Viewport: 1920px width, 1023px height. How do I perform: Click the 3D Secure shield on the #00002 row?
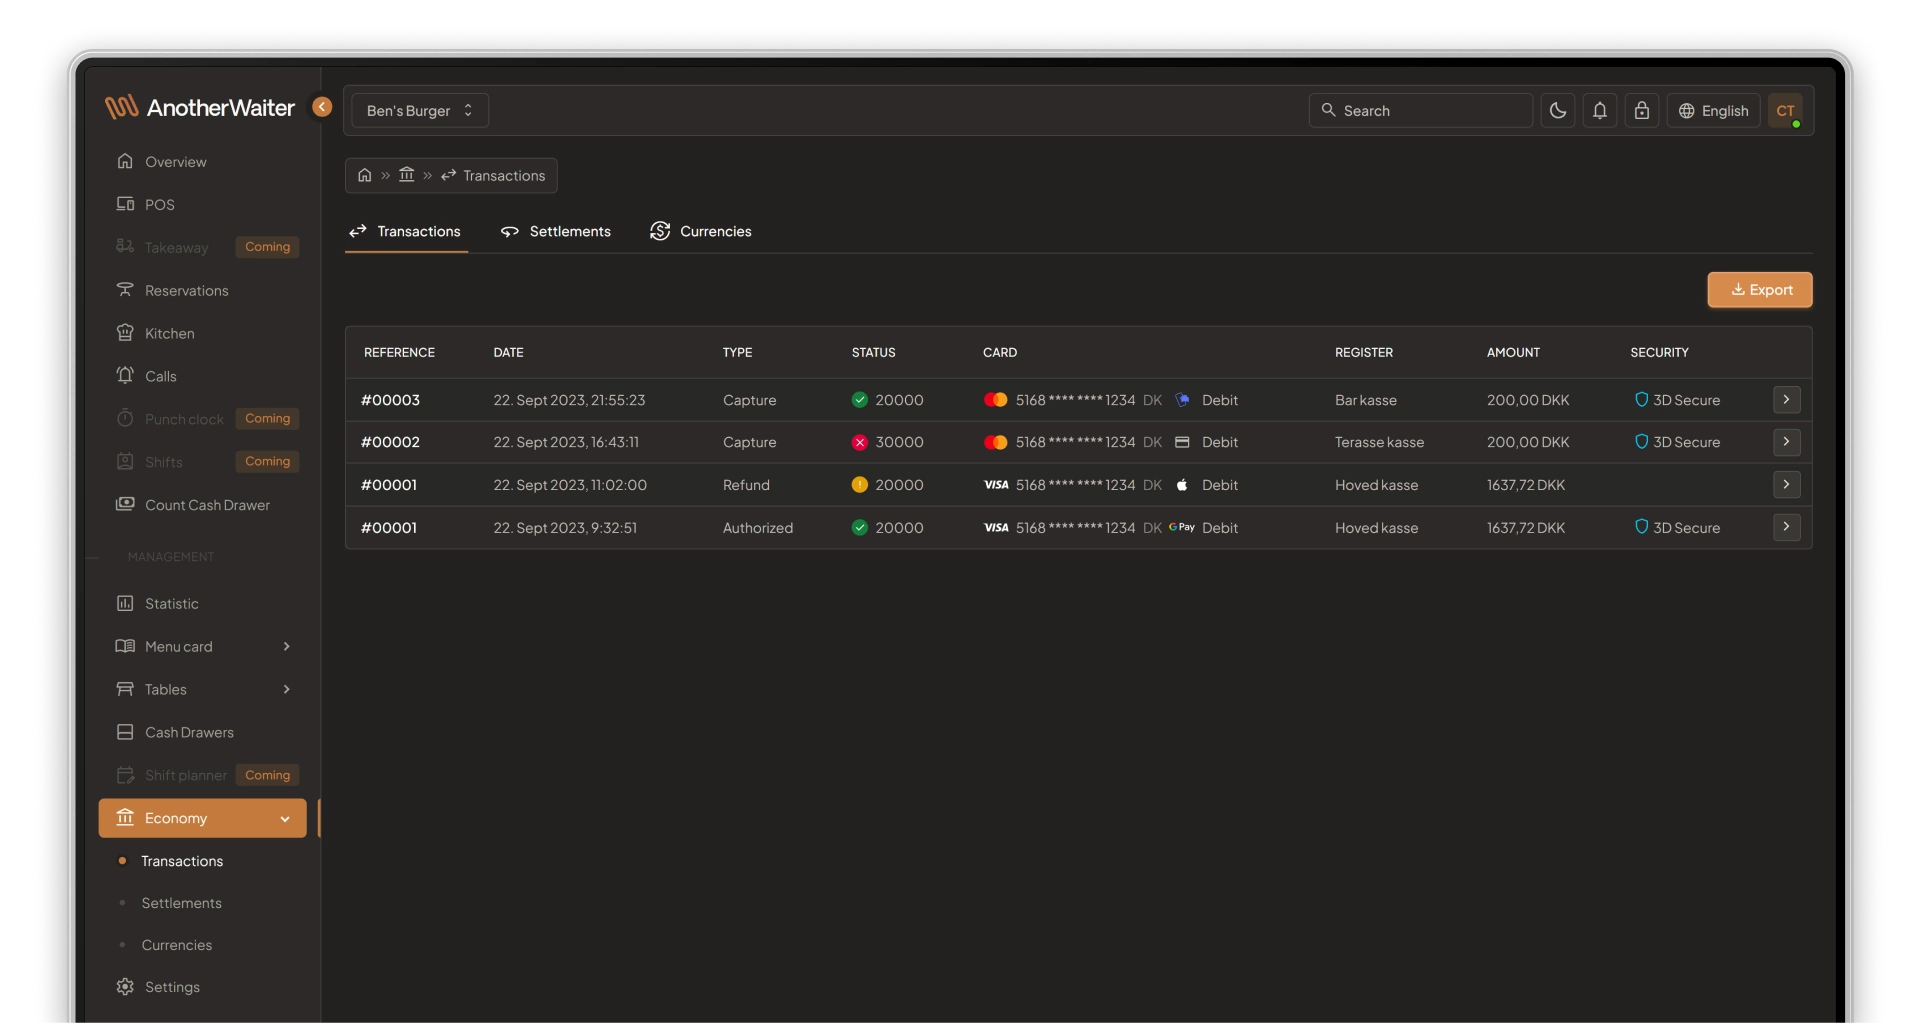[x=1641, y=441]
